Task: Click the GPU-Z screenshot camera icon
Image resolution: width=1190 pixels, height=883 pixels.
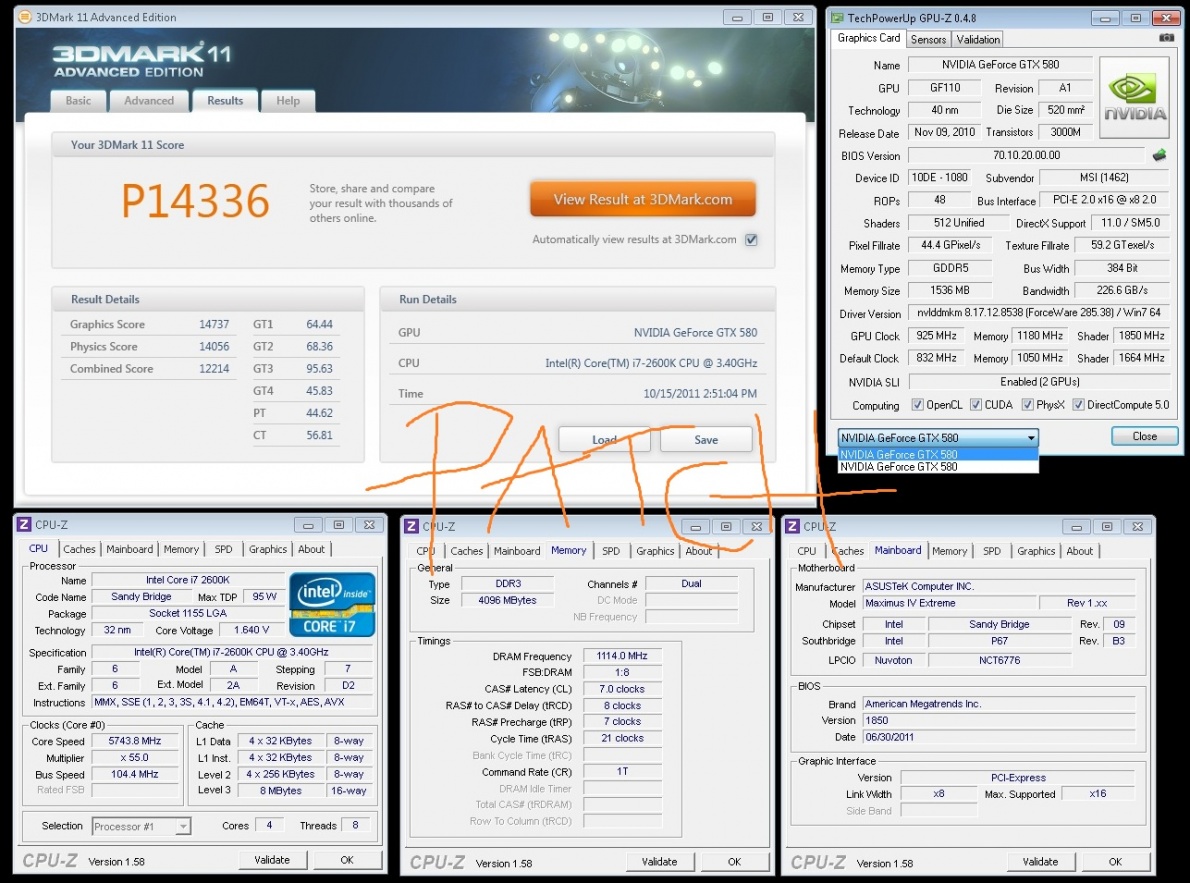Action: point(1166,38)
